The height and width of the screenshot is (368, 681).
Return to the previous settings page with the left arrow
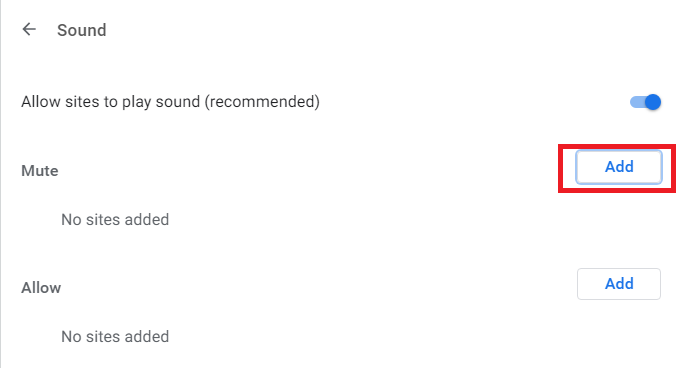tap(29, 30)
